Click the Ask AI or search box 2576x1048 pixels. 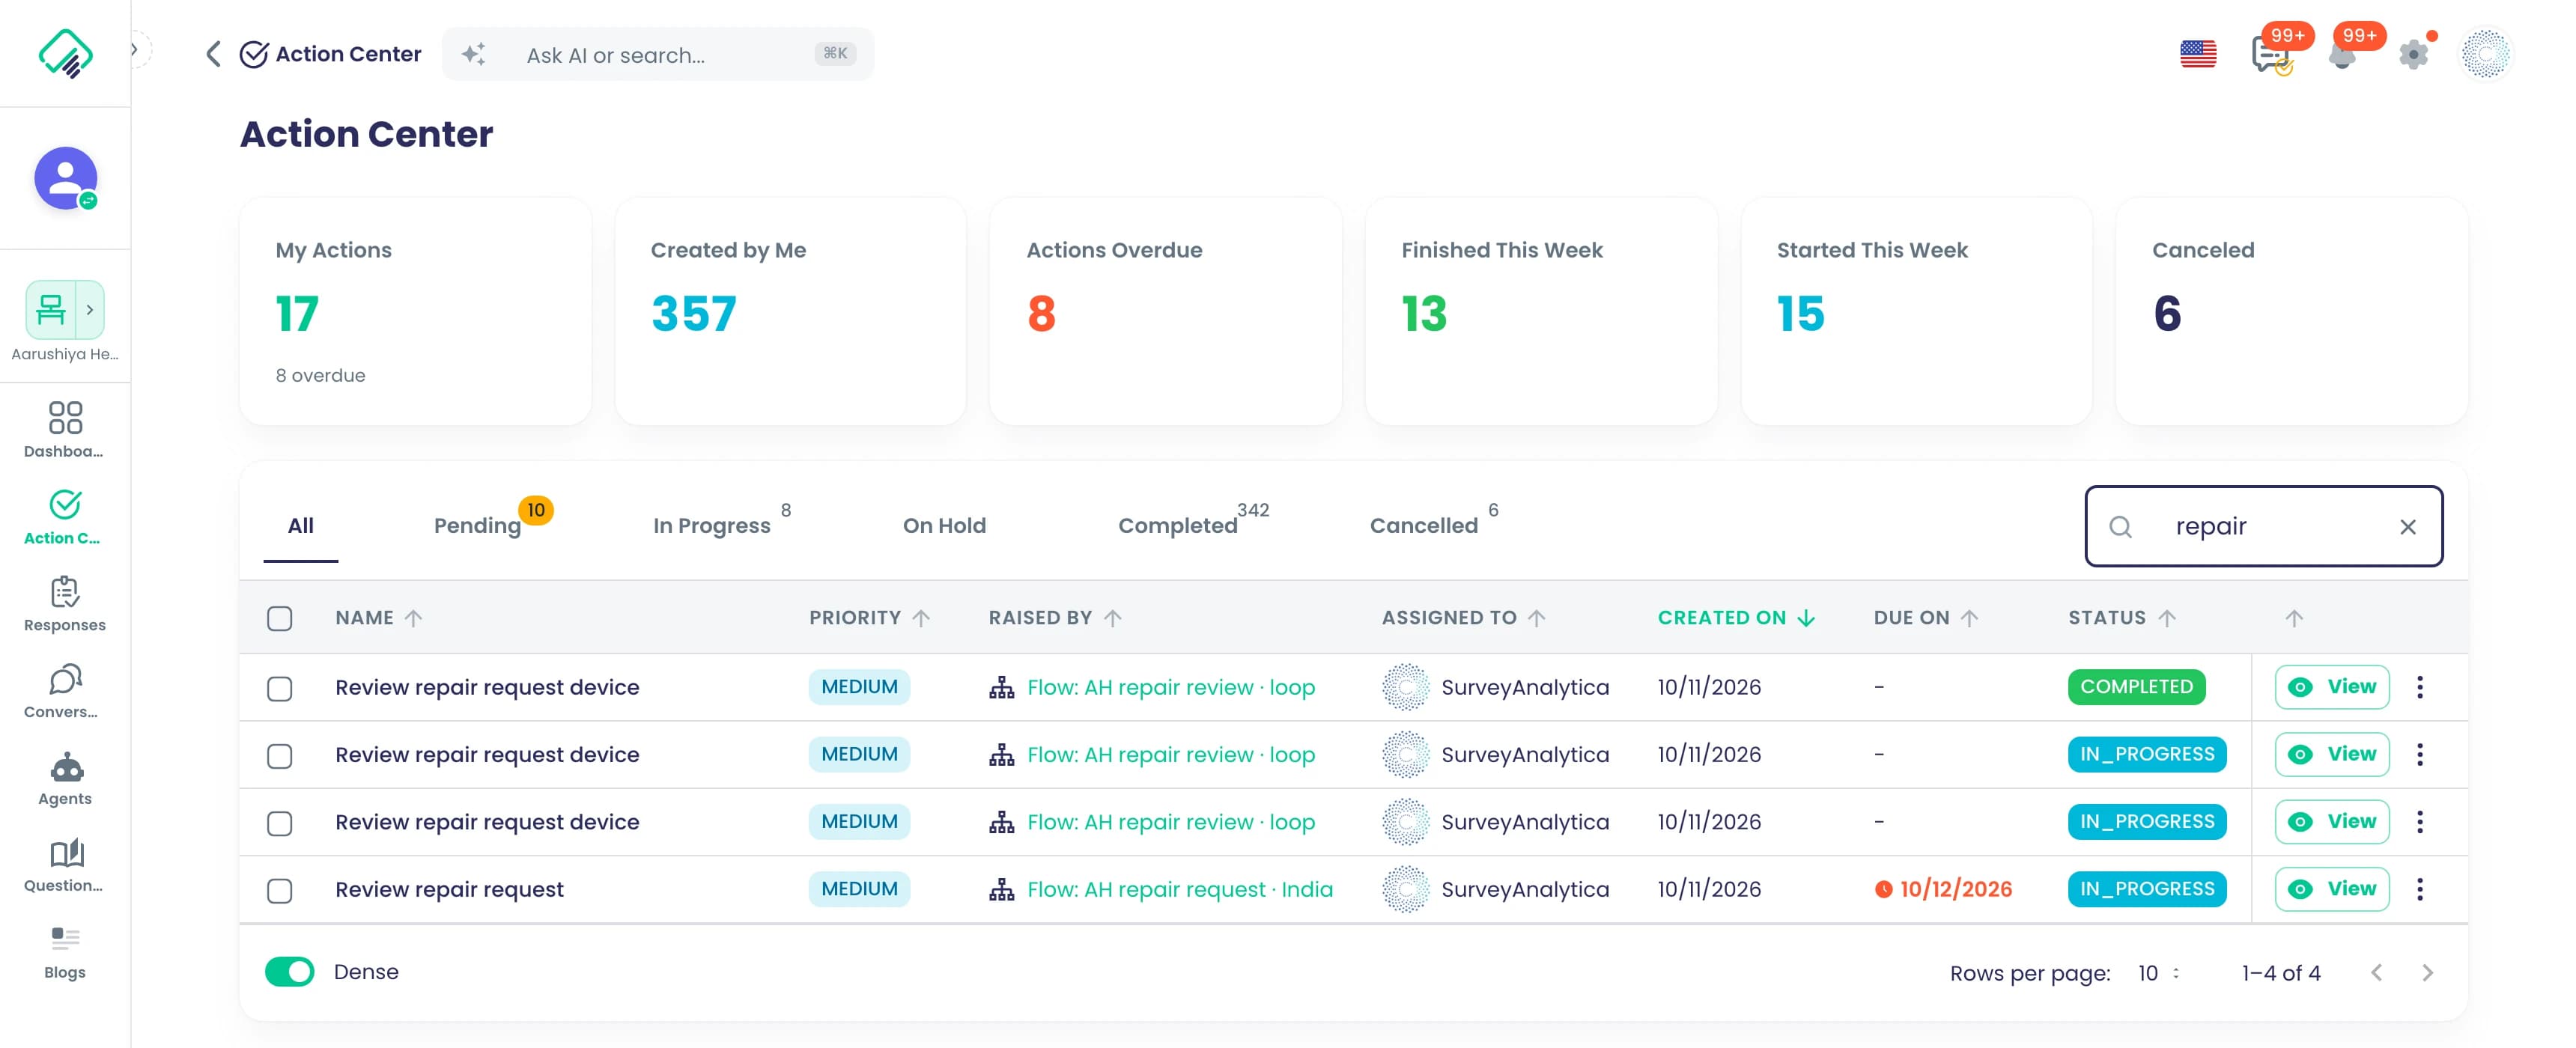[657, 54]
